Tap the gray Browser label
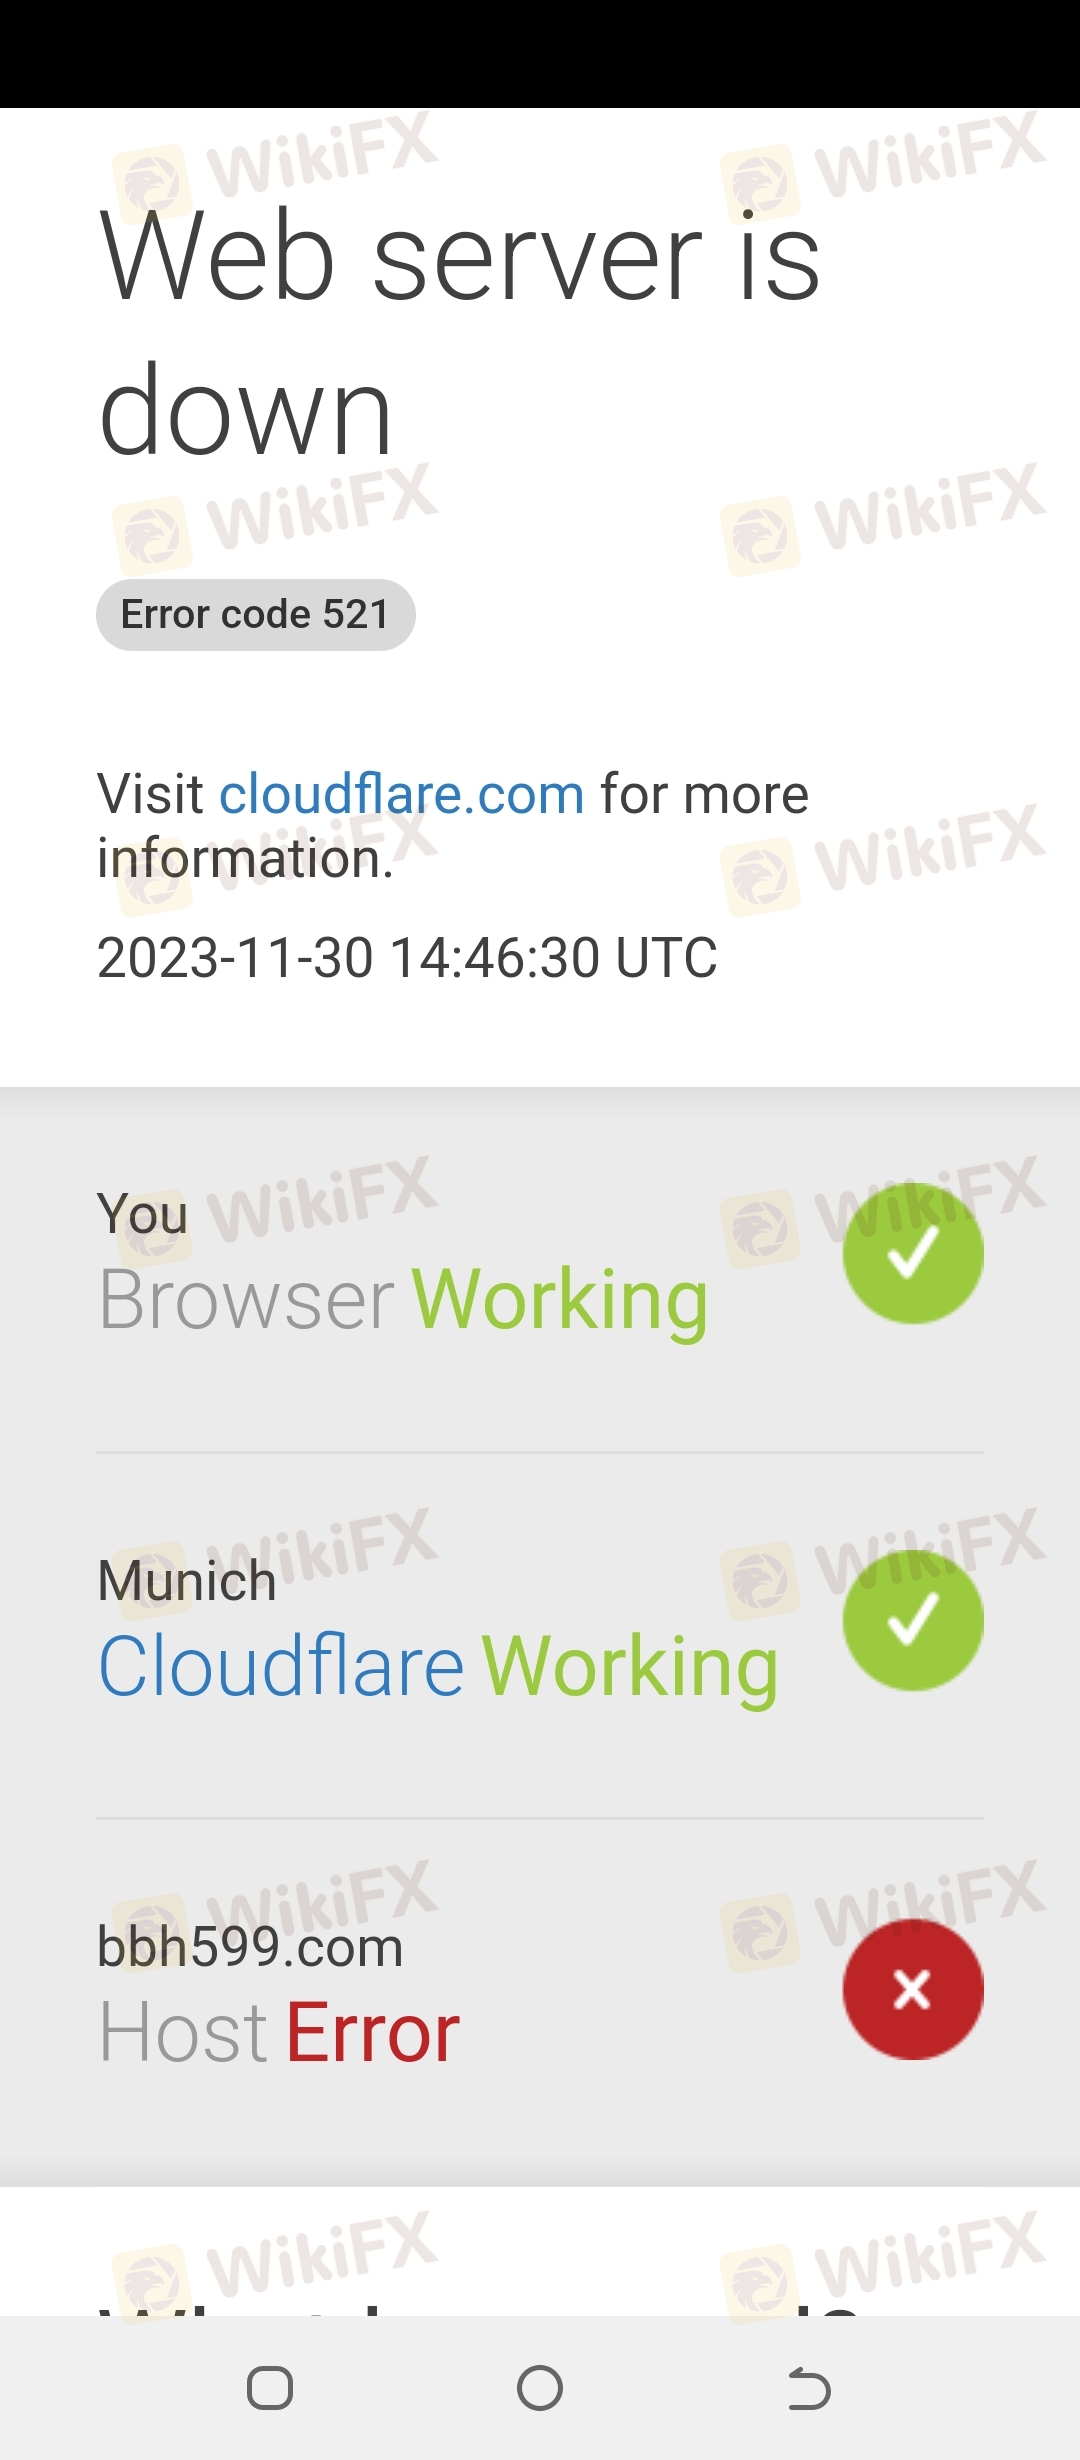The height and width of the screenshot is (2460, 1080). [247, 1300]
